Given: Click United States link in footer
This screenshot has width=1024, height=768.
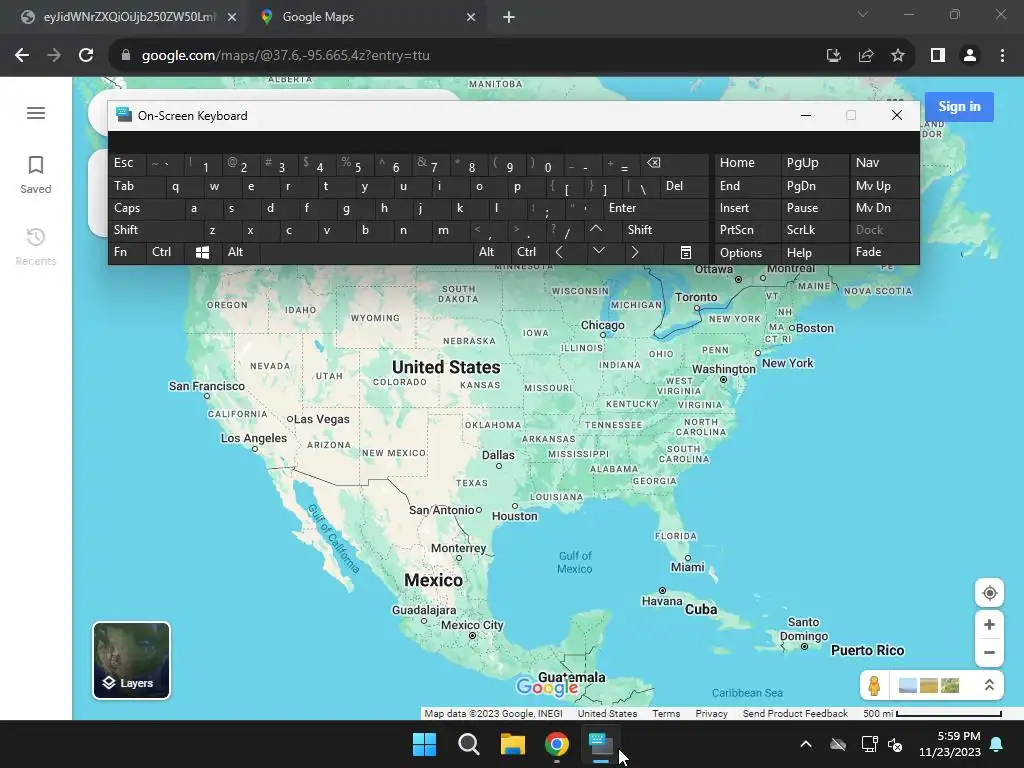Looking at the screenshot, I should (607, 714).
